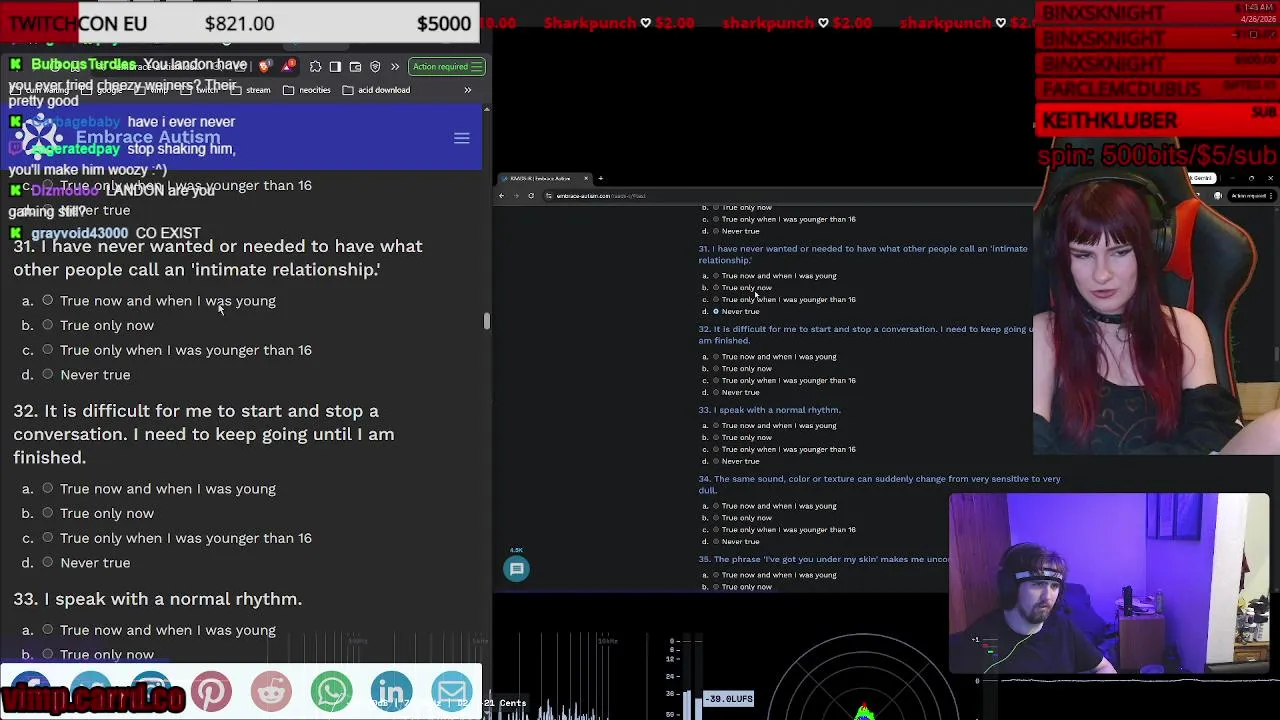Expand the toolbar overflow chevron beside VPN icon

395,67
